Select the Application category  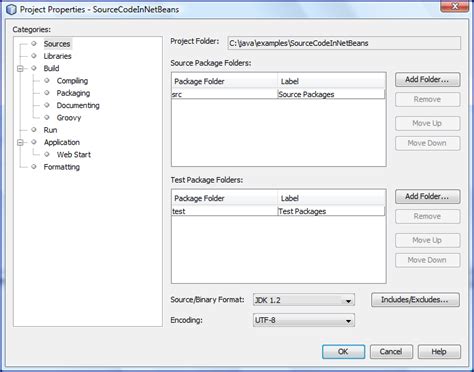point(62,142)
